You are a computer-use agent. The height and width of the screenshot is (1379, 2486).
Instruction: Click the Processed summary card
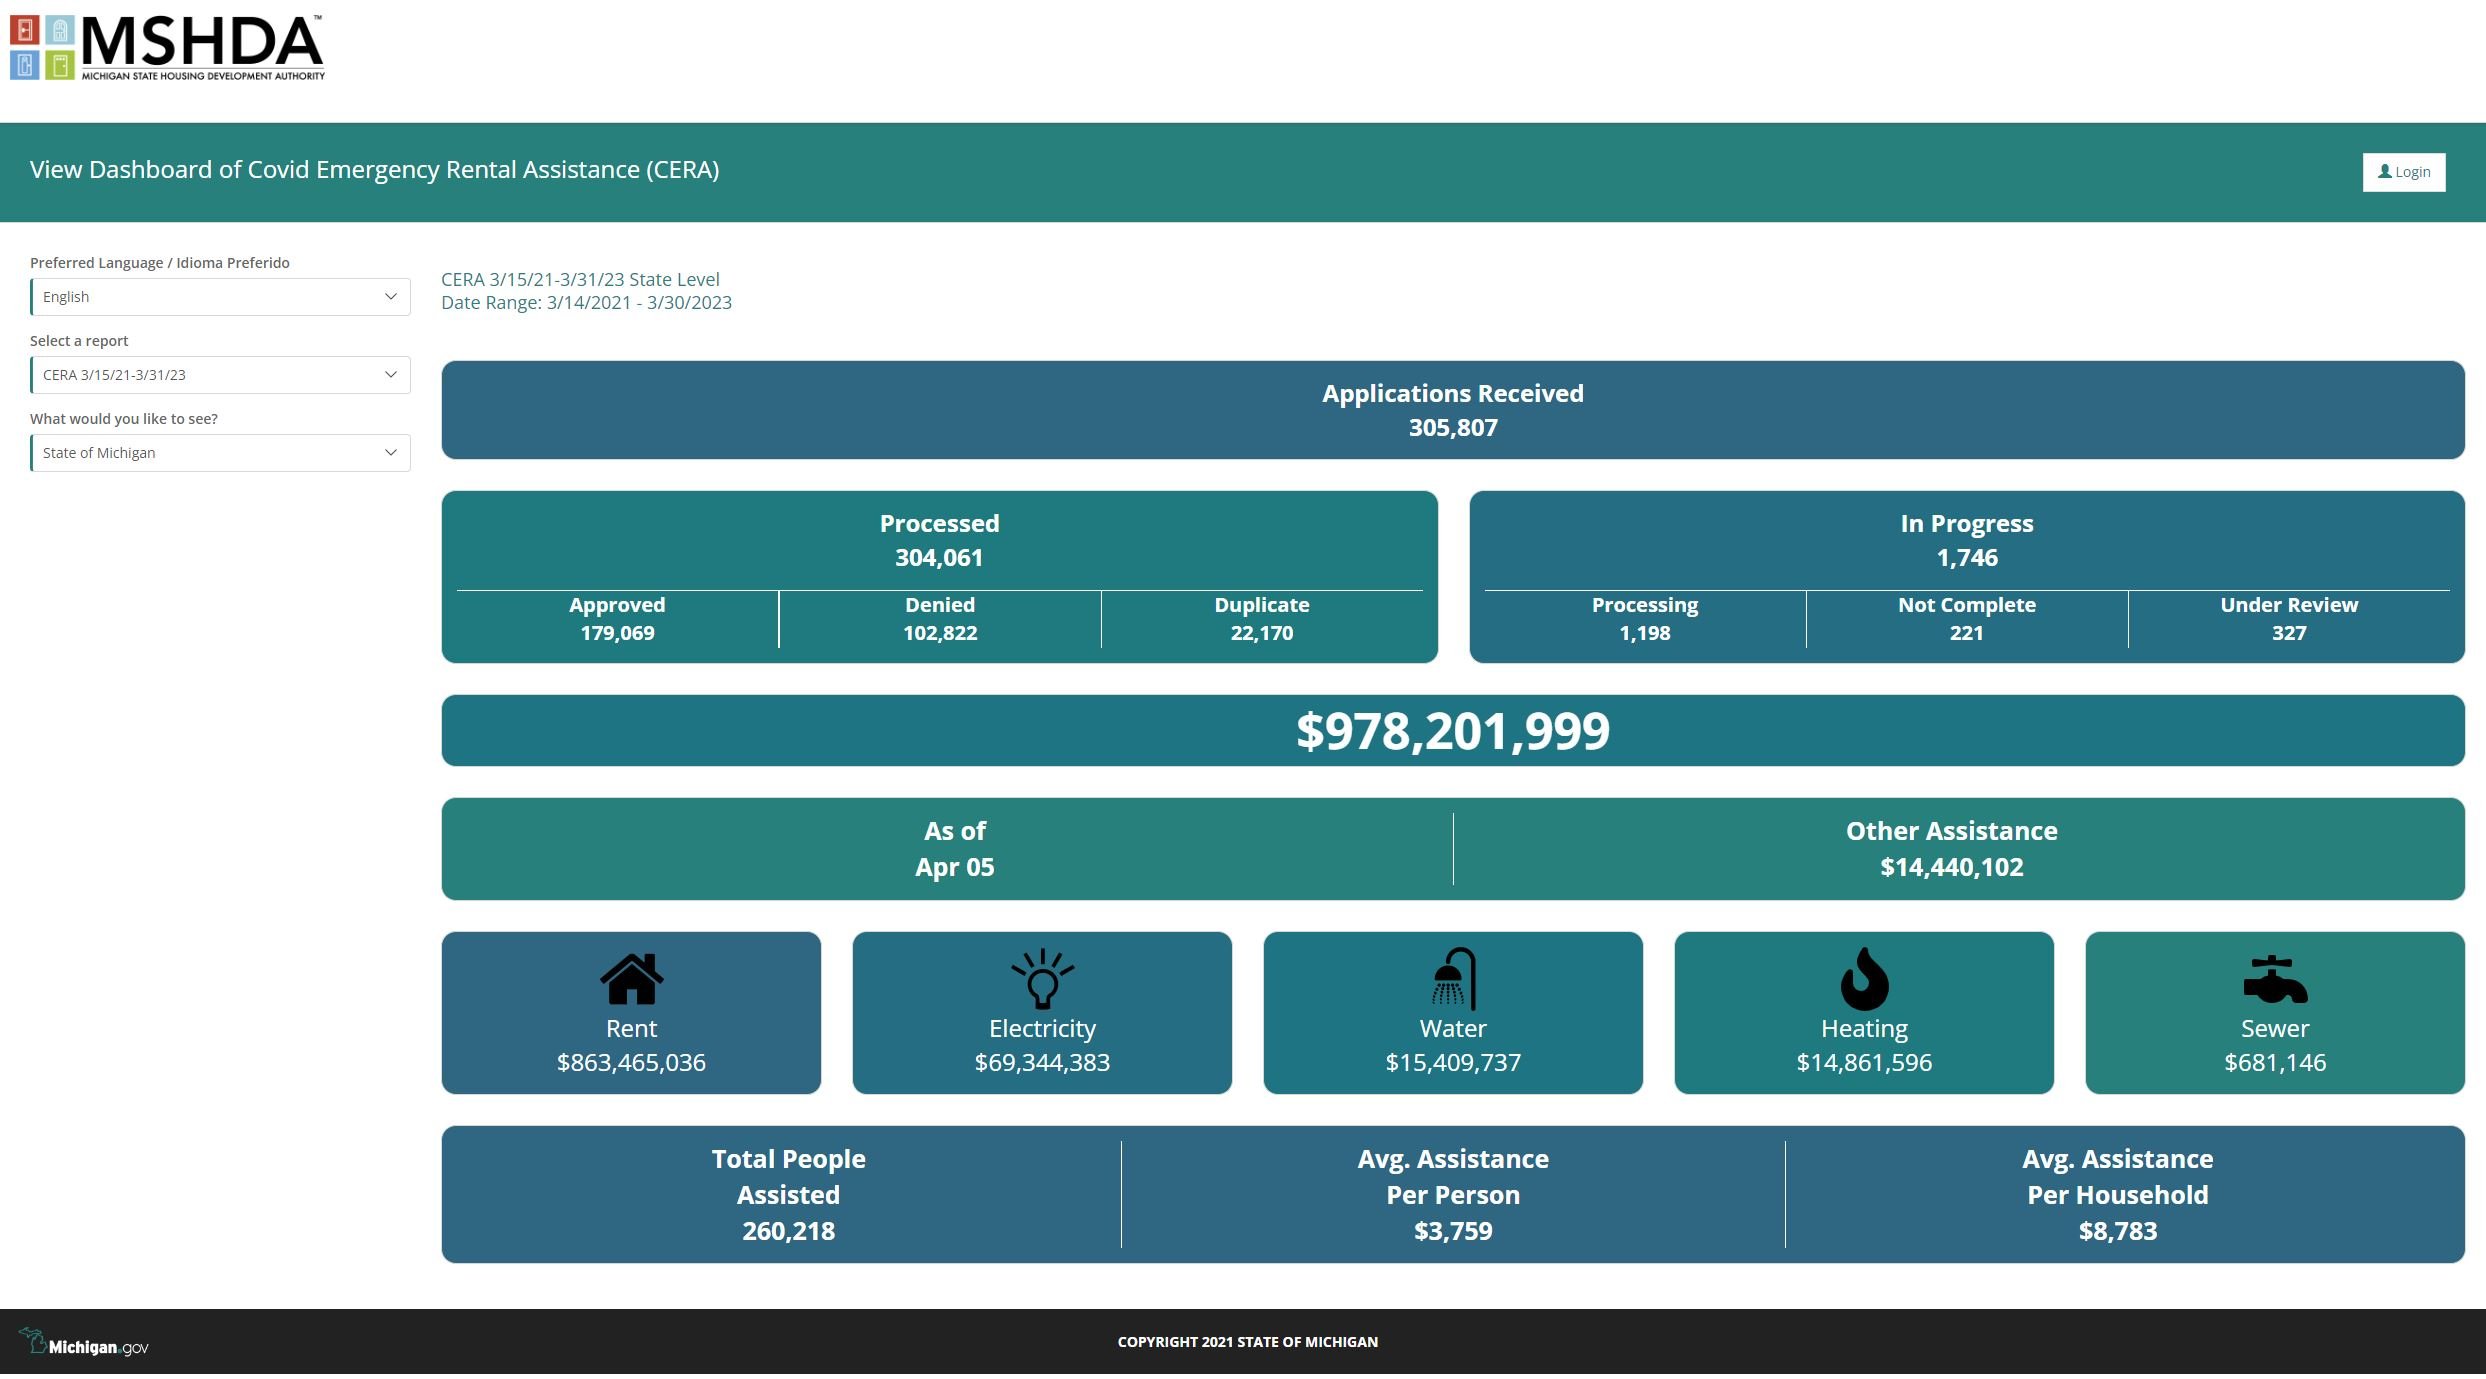pyautogui.click(x=938, y=540)
